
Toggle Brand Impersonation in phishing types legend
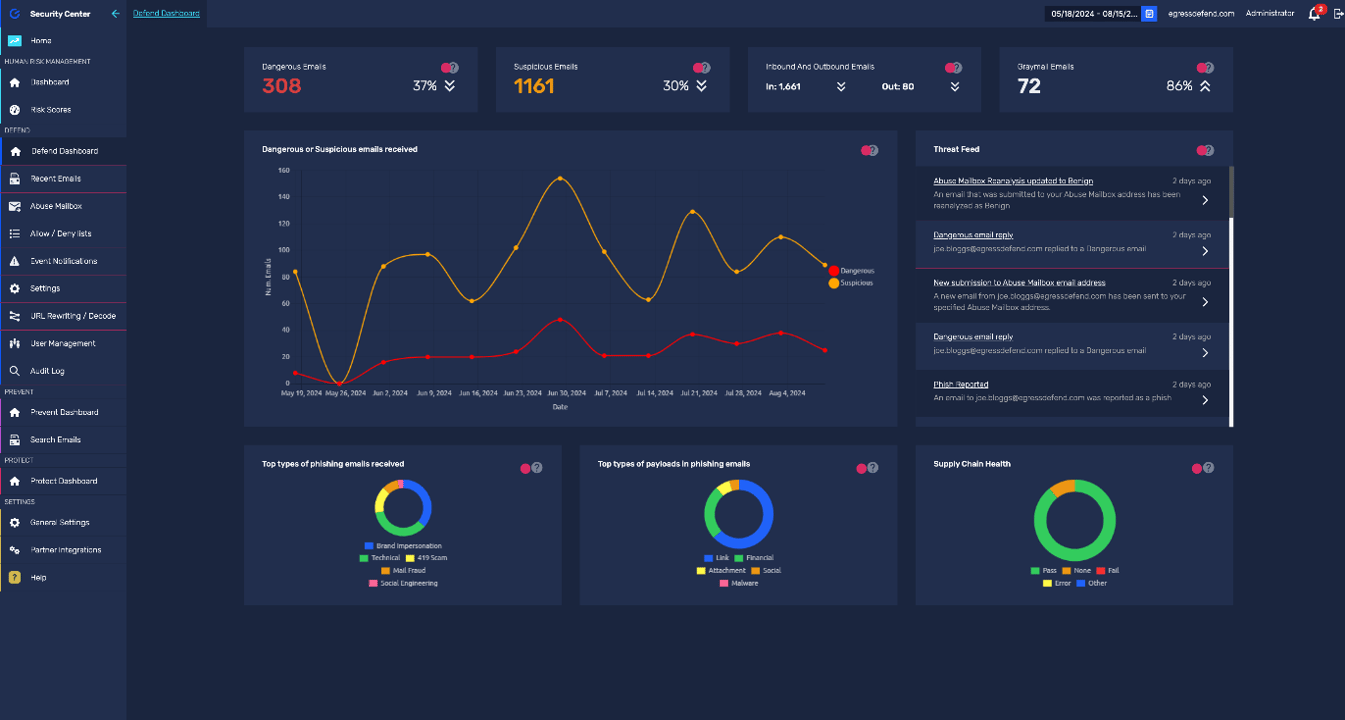tap(404, 546)
